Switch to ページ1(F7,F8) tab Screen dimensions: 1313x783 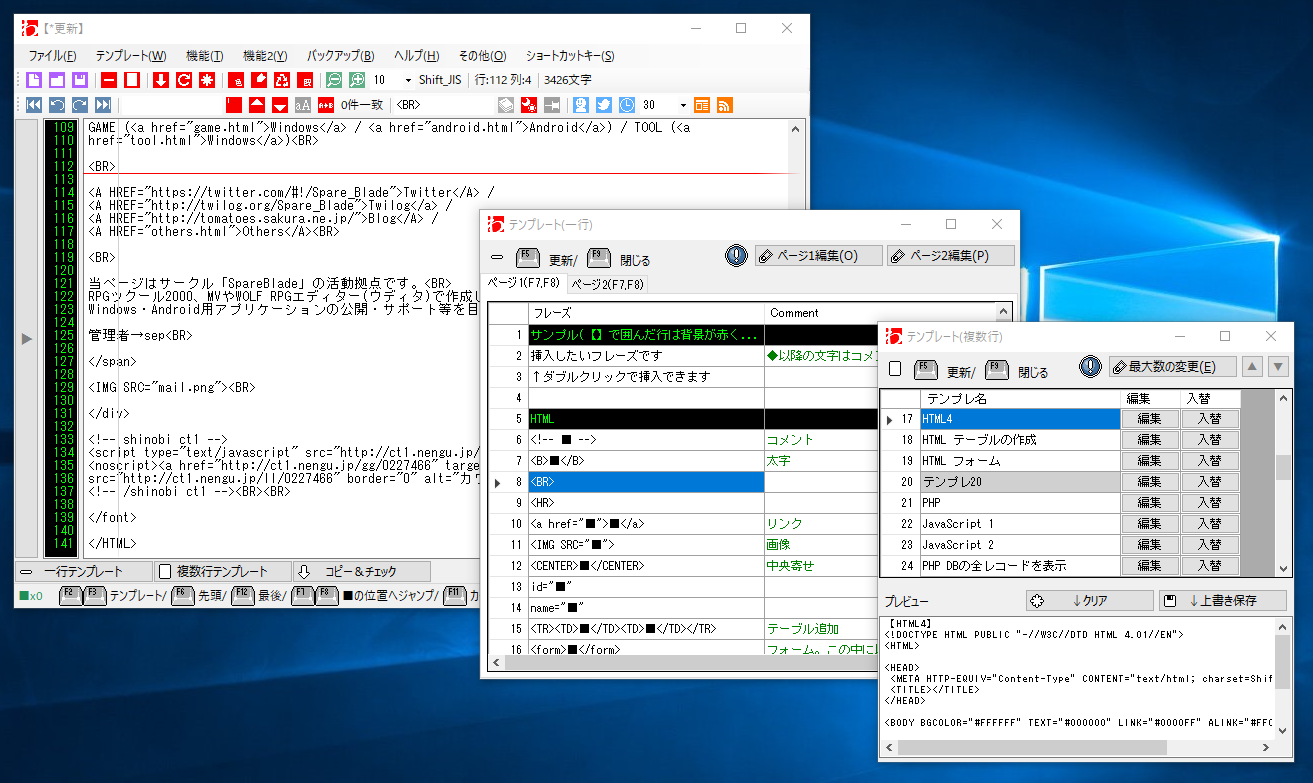pyautogui.click(x=524, y=283)
